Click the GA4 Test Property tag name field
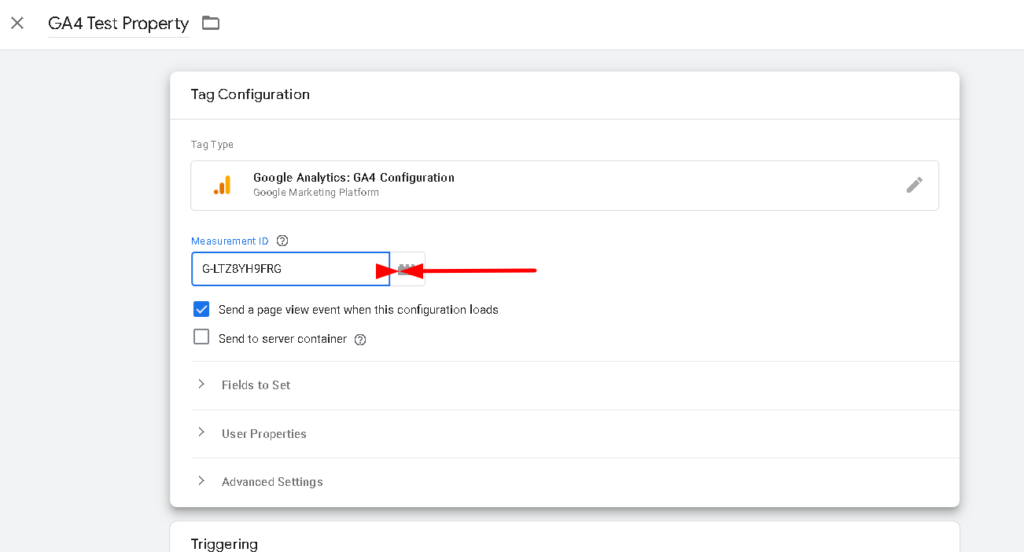The height and width of the screenshot is (552, 1024). point(118,24)
